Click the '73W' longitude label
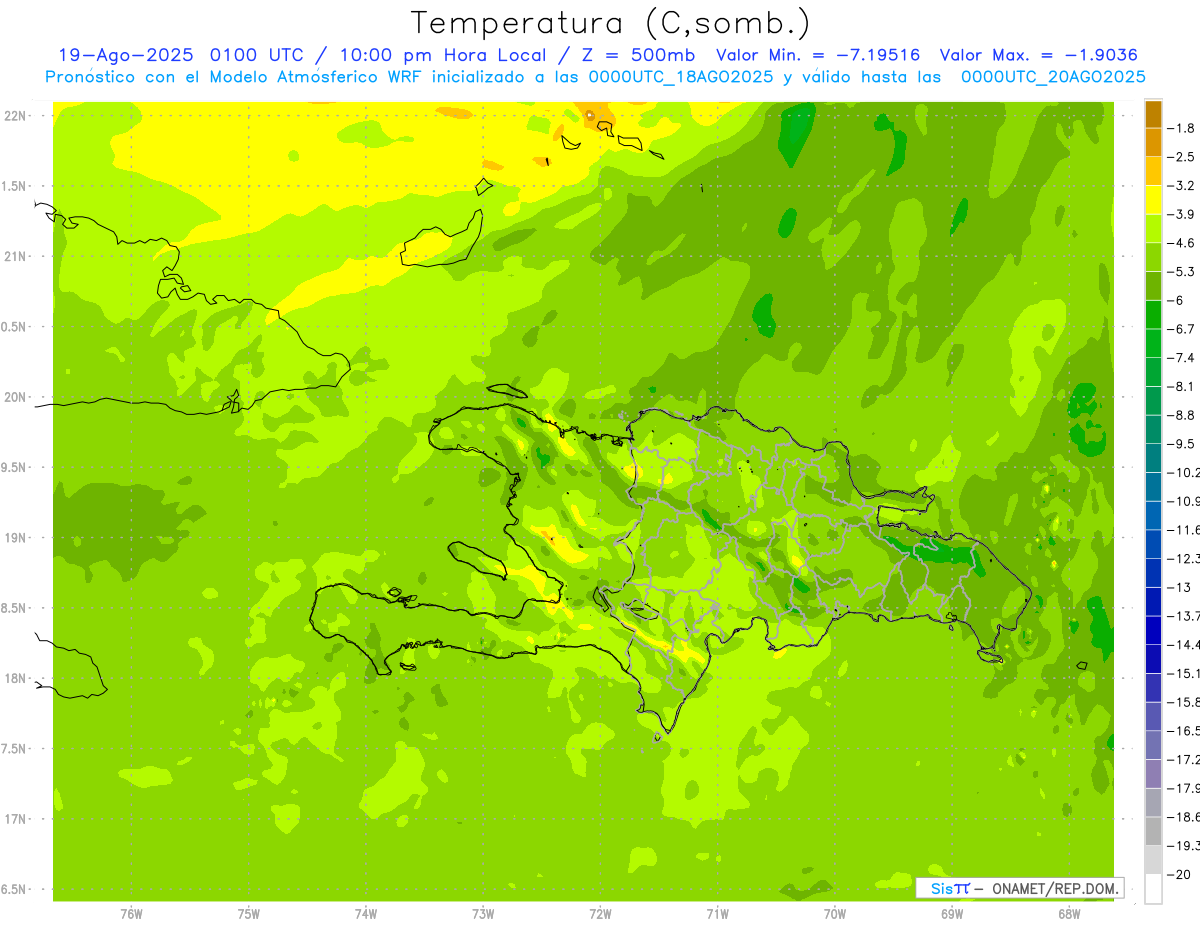Viewport: 1200px width, 927px height. click(x=483, y=914)
